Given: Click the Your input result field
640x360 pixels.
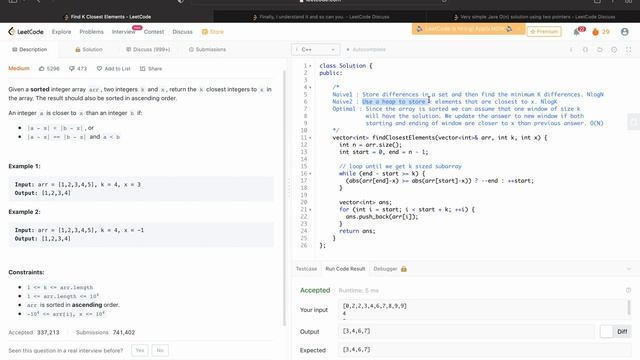Looking at the screenshot, I should [483, 309].
